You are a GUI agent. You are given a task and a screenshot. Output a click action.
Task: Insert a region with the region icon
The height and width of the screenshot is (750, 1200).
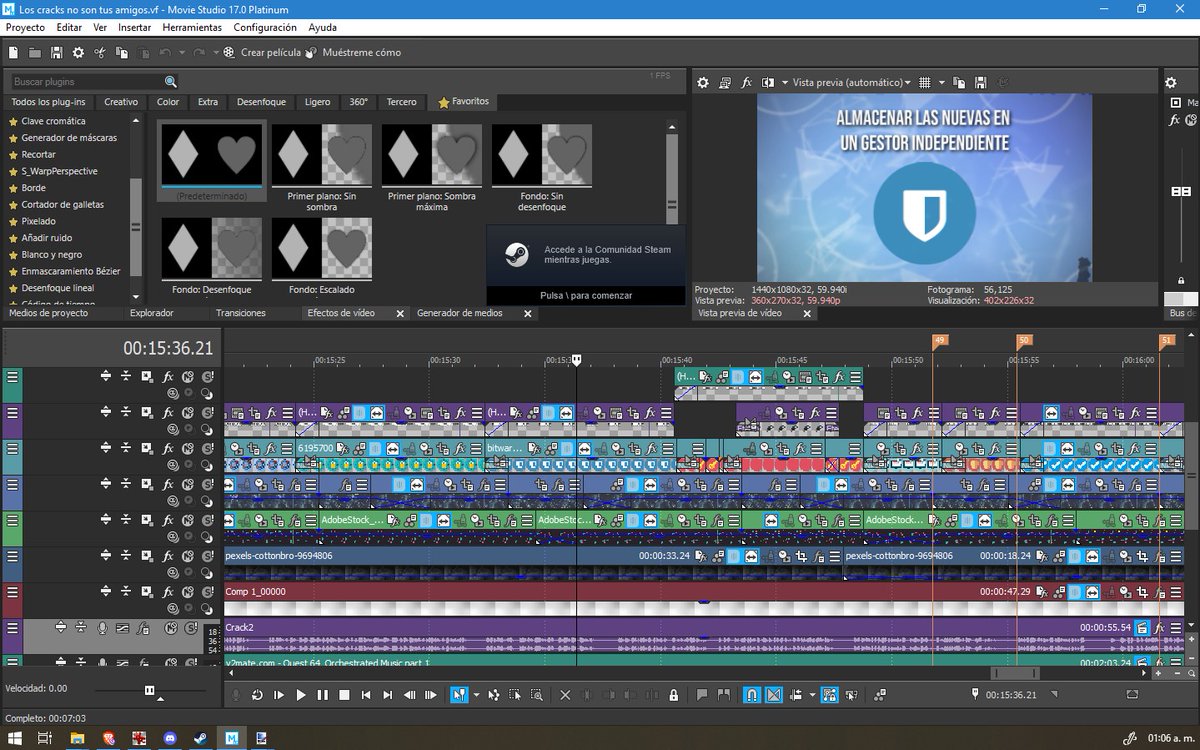tap(723, 695)
